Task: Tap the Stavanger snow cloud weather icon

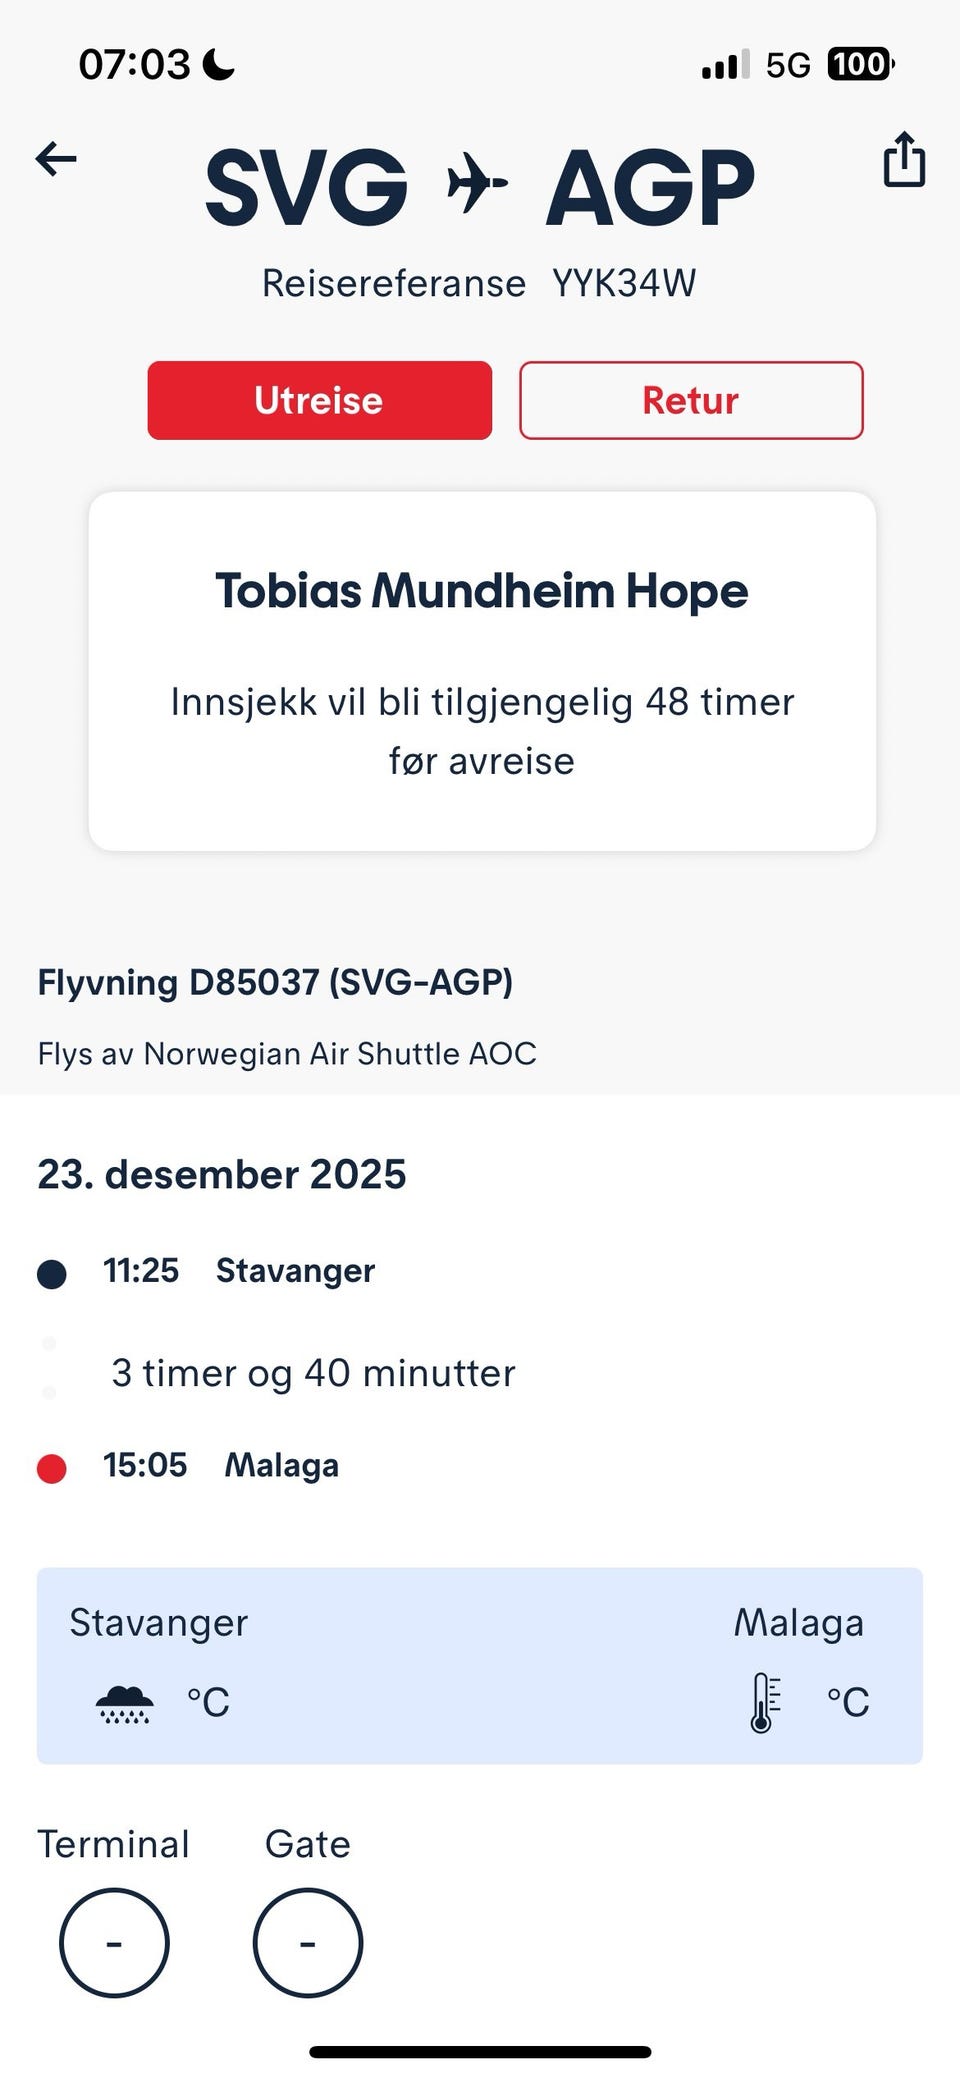Action: (x=125, y=1703)
